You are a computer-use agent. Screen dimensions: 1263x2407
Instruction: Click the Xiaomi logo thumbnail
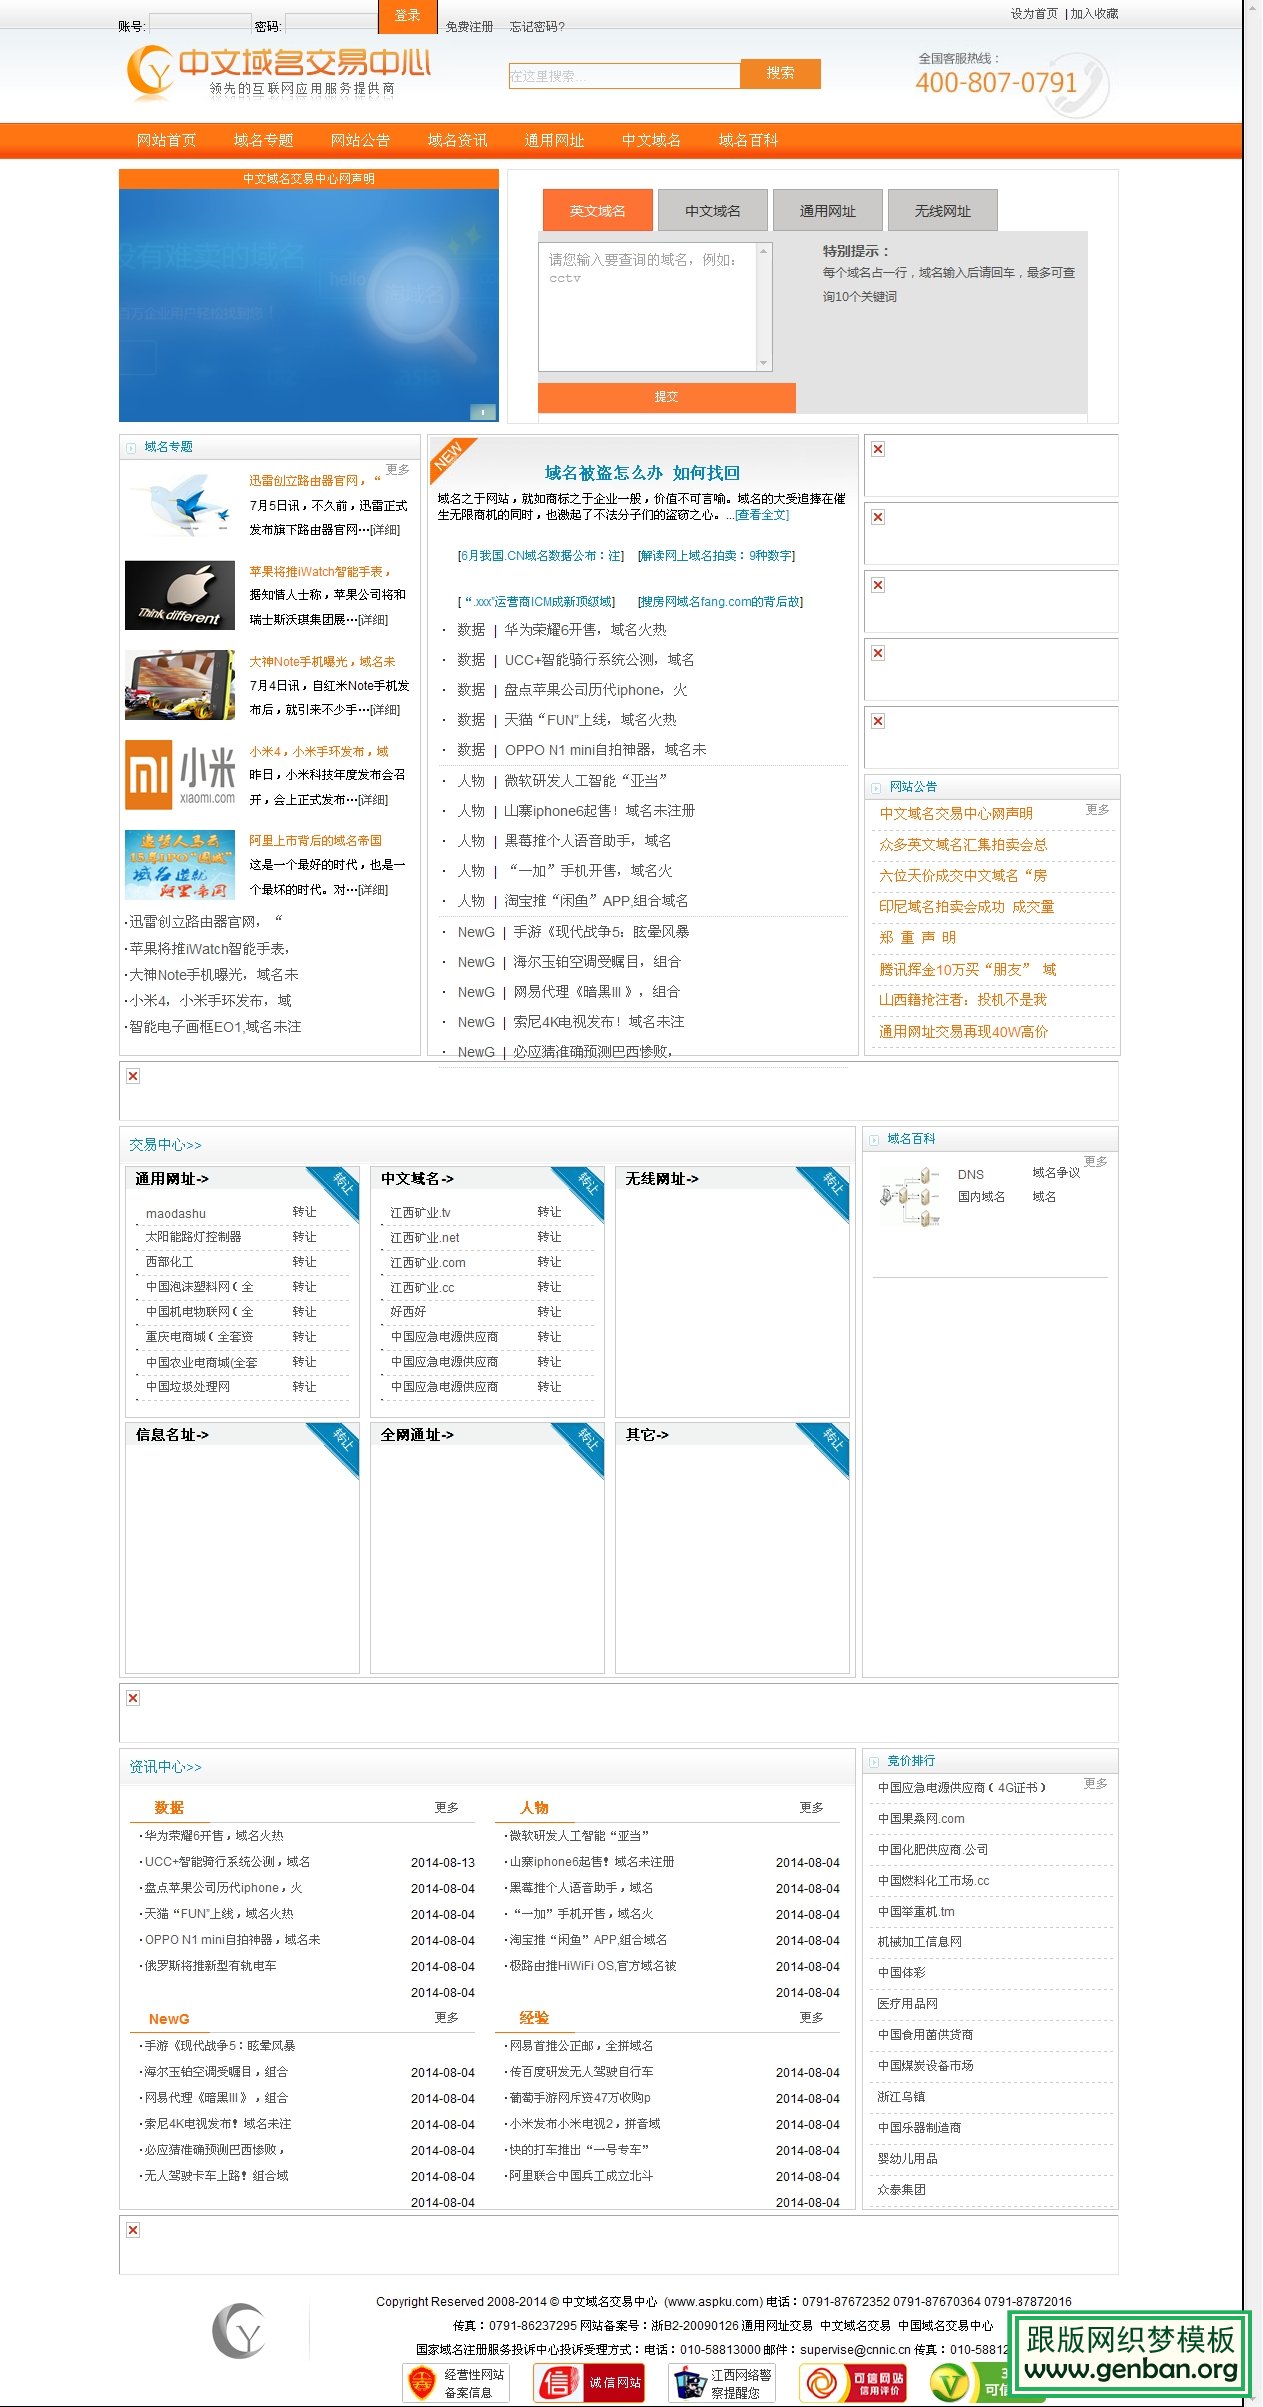point(180,774)
